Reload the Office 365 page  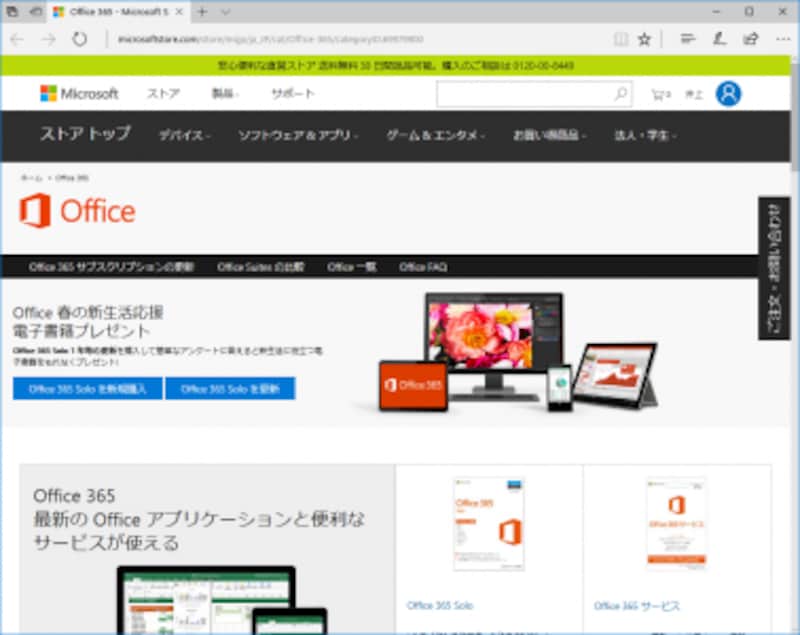coord(80,39)
